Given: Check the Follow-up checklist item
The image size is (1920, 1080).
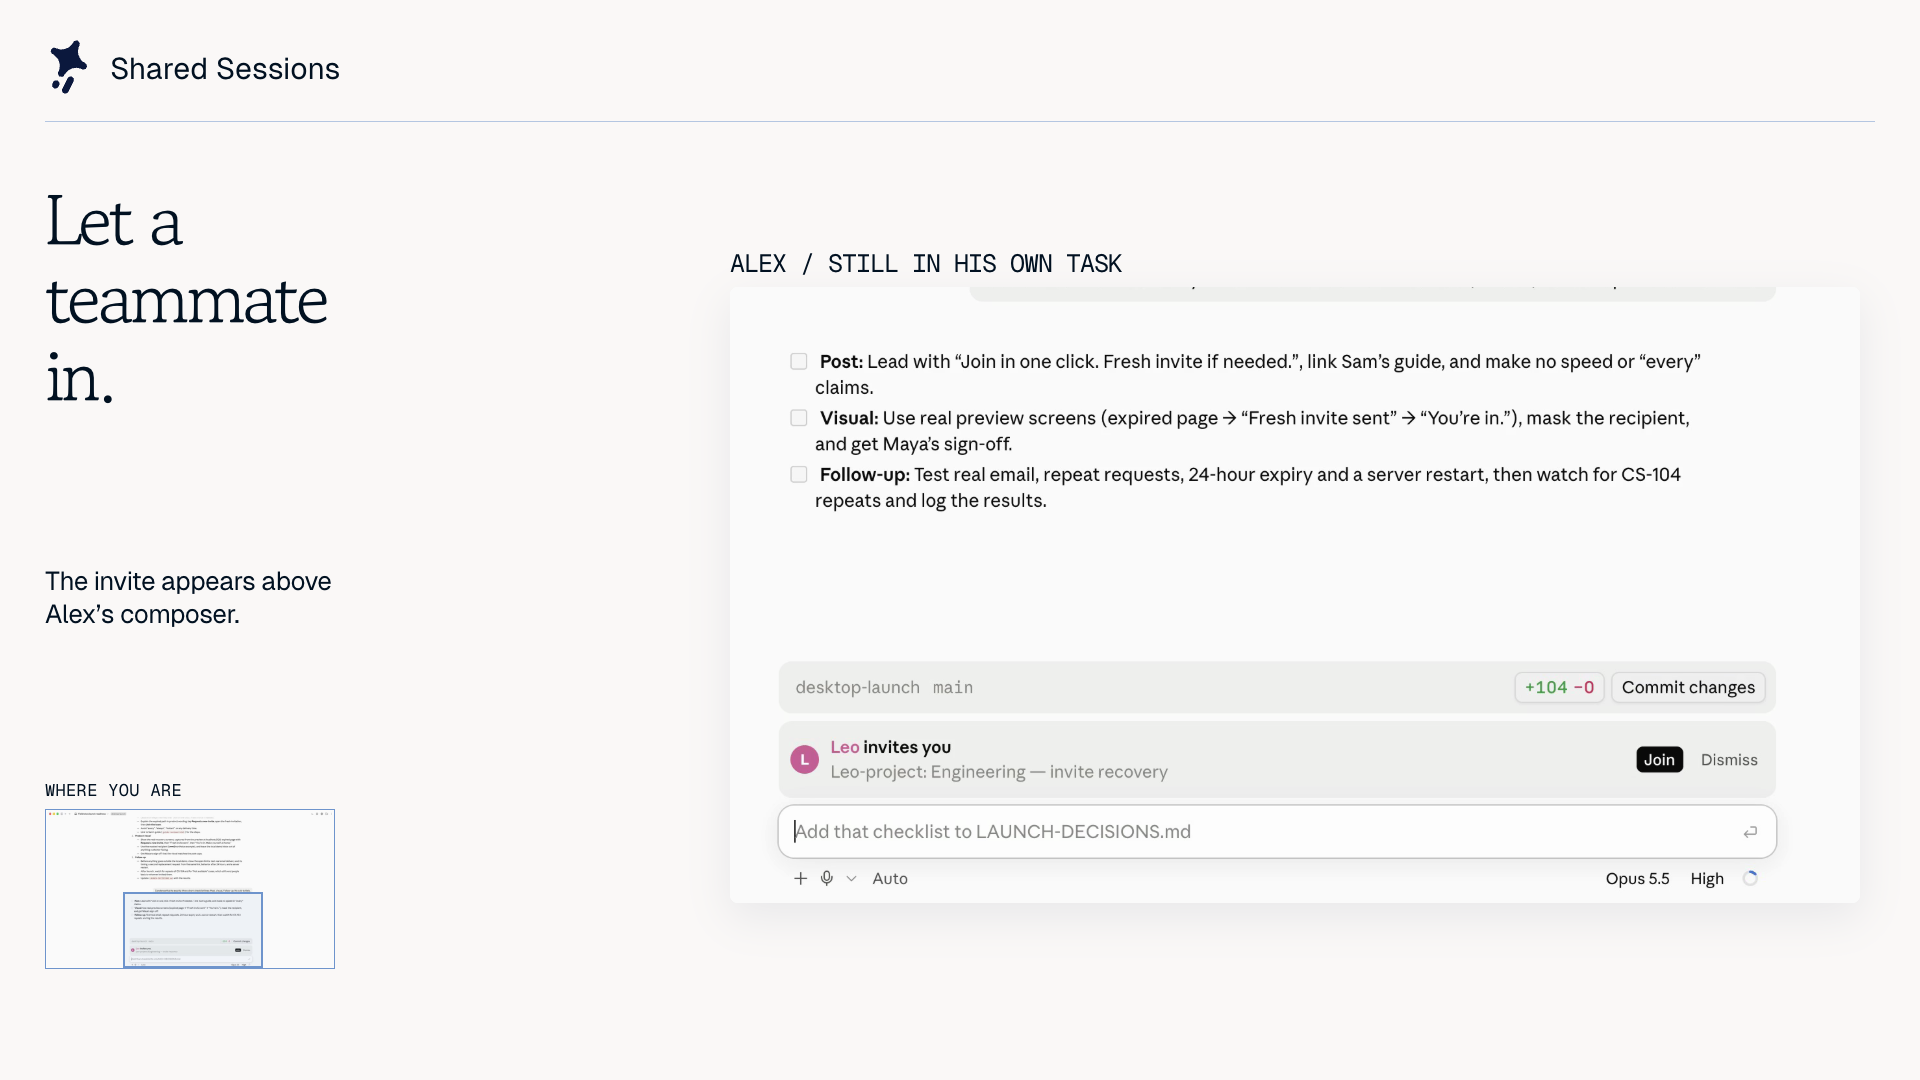Looking at the screenshot, I should (799, 475).
